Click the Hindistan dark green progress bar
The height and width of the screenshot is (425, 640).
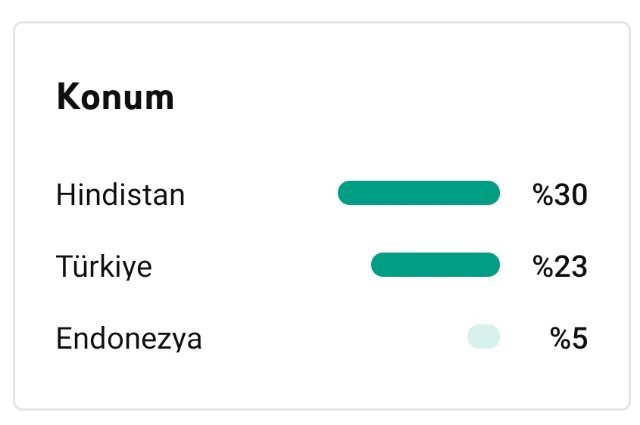click(419, 193)
